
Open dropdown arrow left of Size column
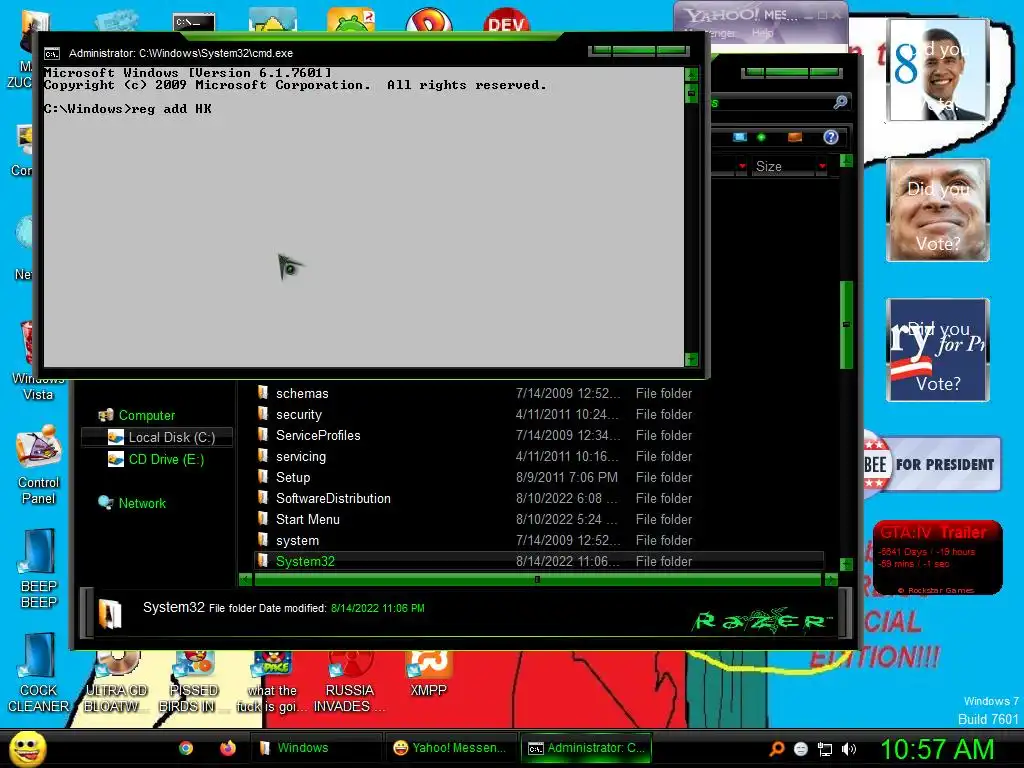pos(742,167)
